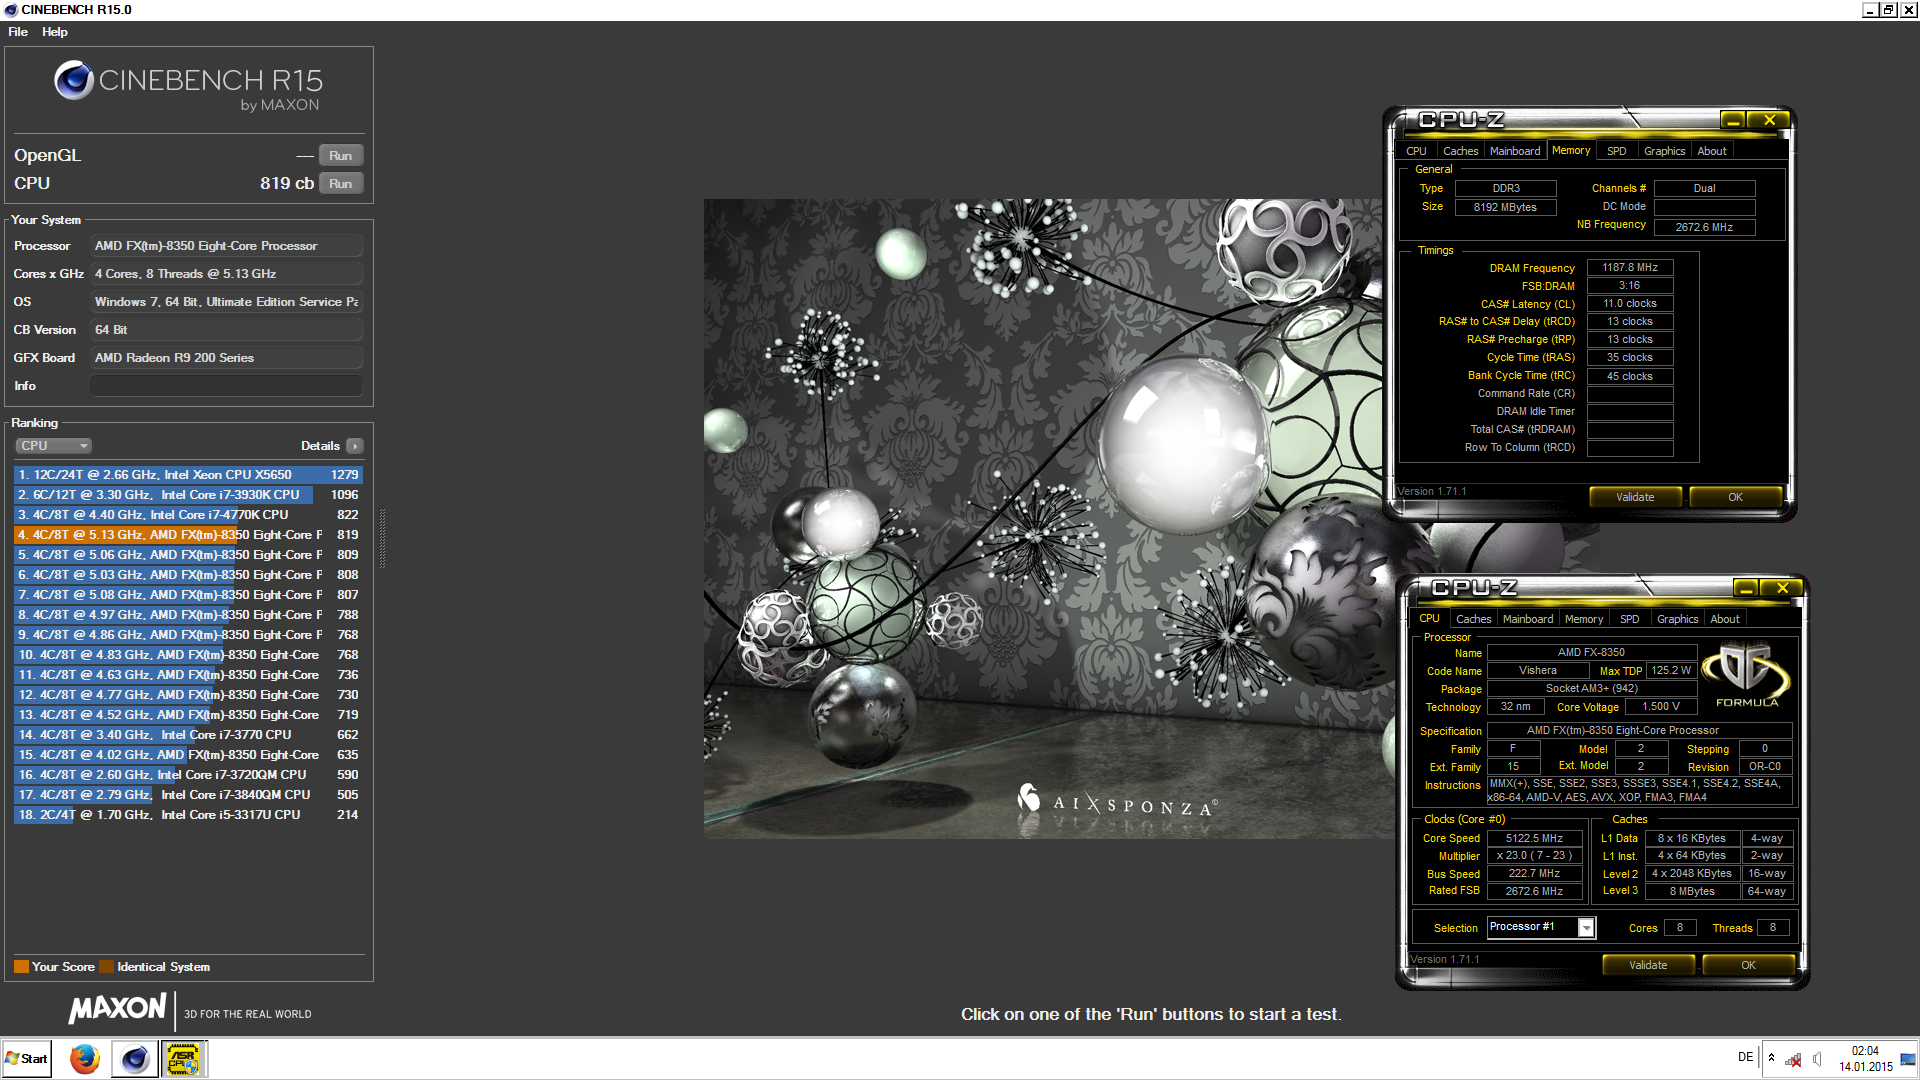
Task: Select ranking row Intel Core i7-3770
Action: point(188,735)
